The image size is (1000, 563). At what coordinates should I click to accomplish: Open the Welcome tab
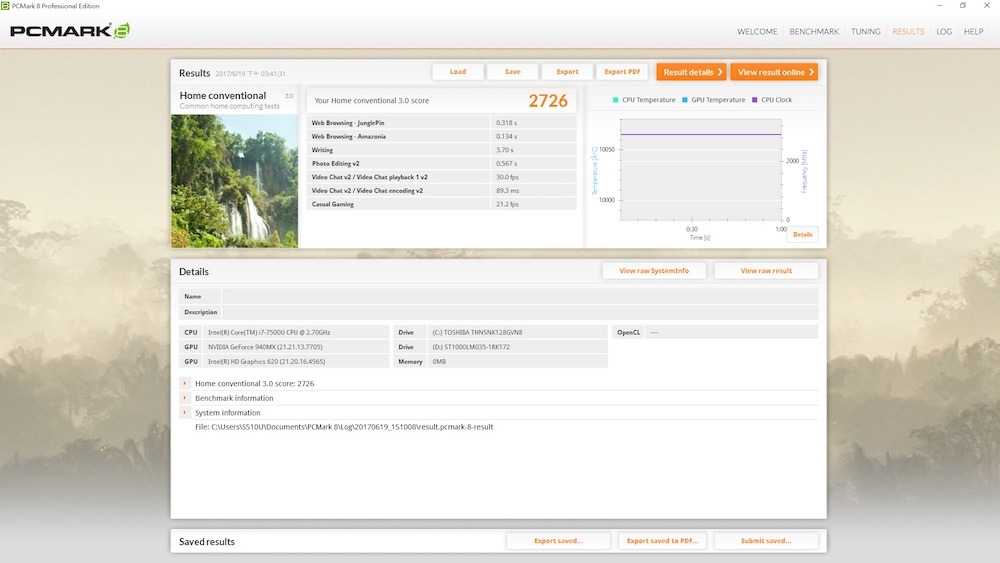[x=757, y=32]
